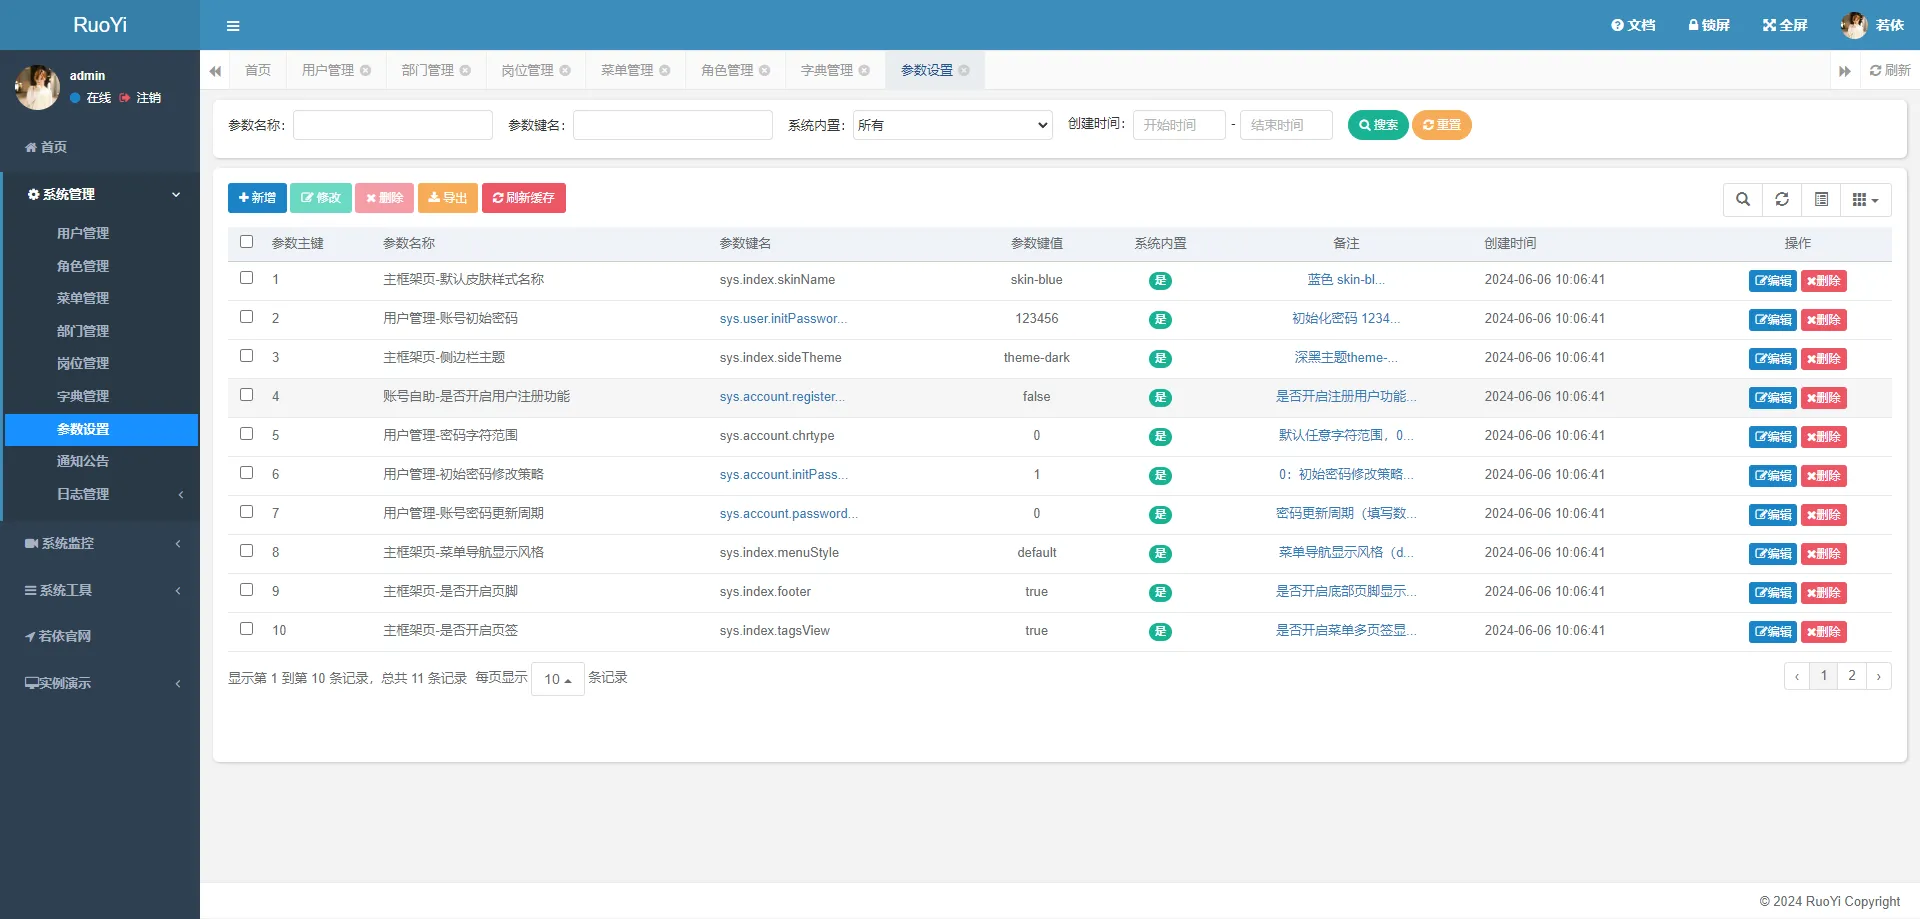Click the 修改 edit toolbar button
Screen dimensions: 1920x919
(321, 198)
